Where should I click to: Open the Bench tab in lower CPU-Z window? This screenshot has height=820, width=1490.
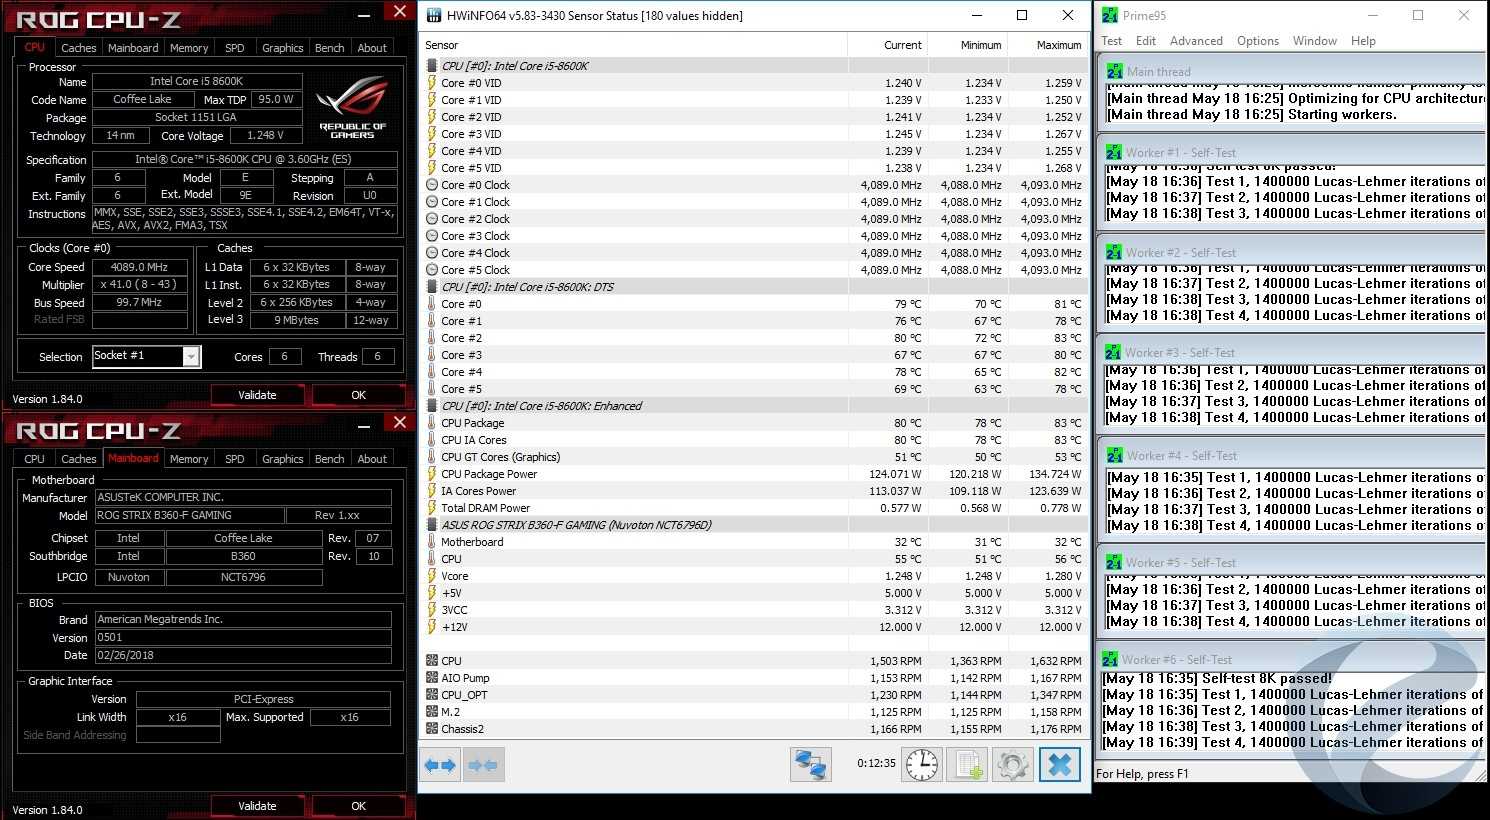329,459
